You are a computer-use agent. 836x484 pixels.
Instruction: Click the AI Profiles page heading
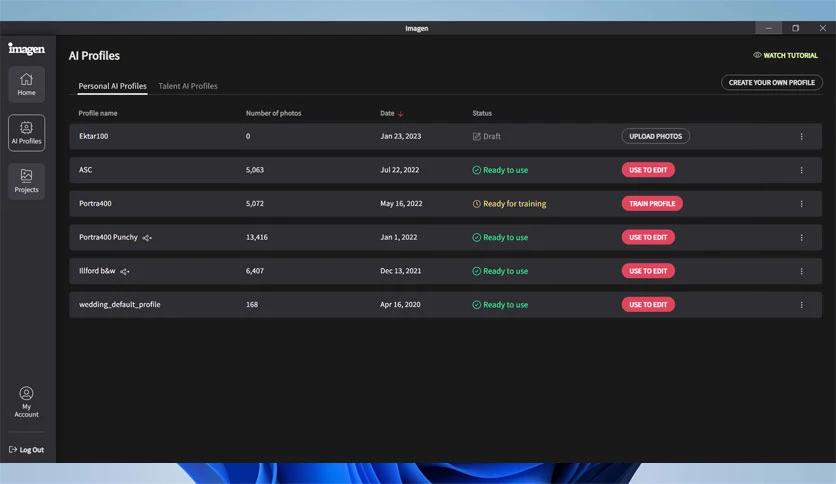[x=94, y=55]
